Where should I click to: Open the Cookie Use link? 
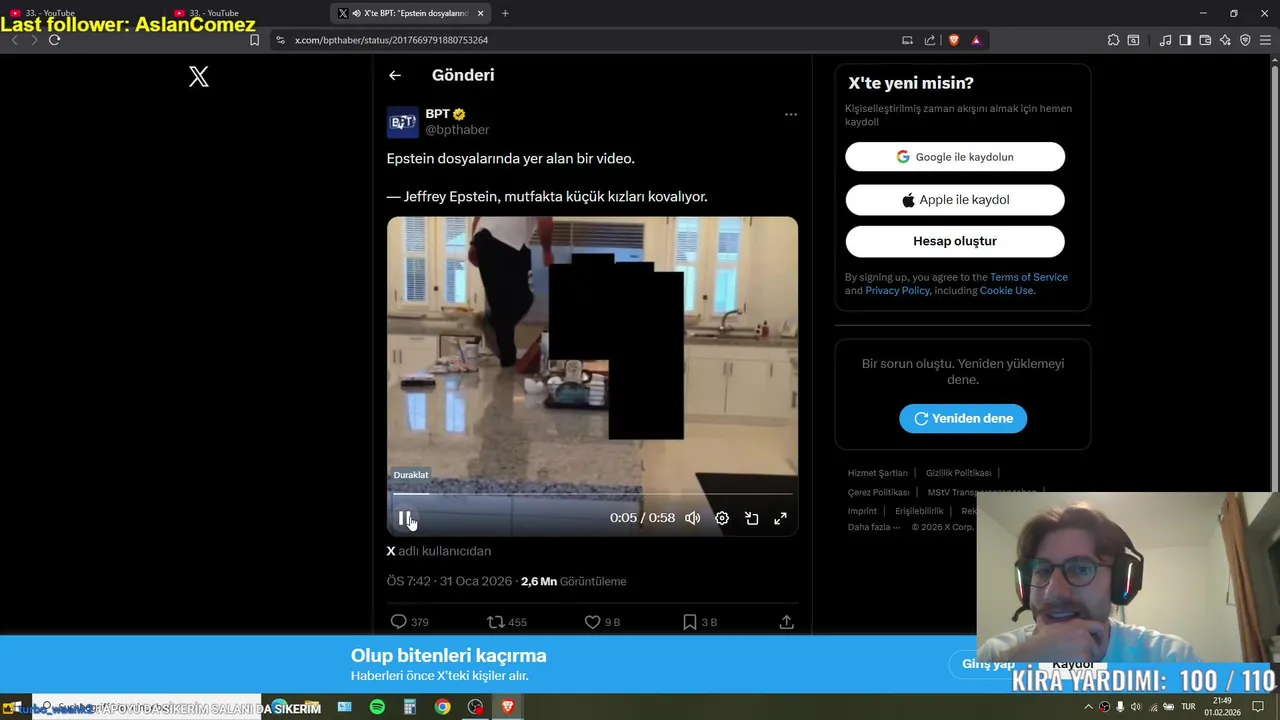[x=1006, y=291]
